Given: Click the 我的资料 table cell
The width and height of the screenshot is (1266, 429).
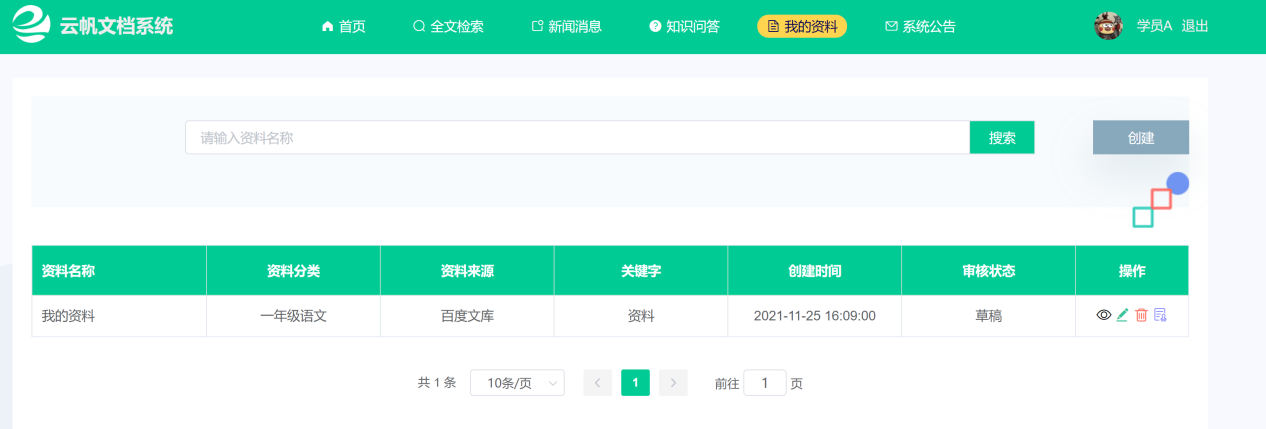Looking at the screenshot, I should coord(119,316).
